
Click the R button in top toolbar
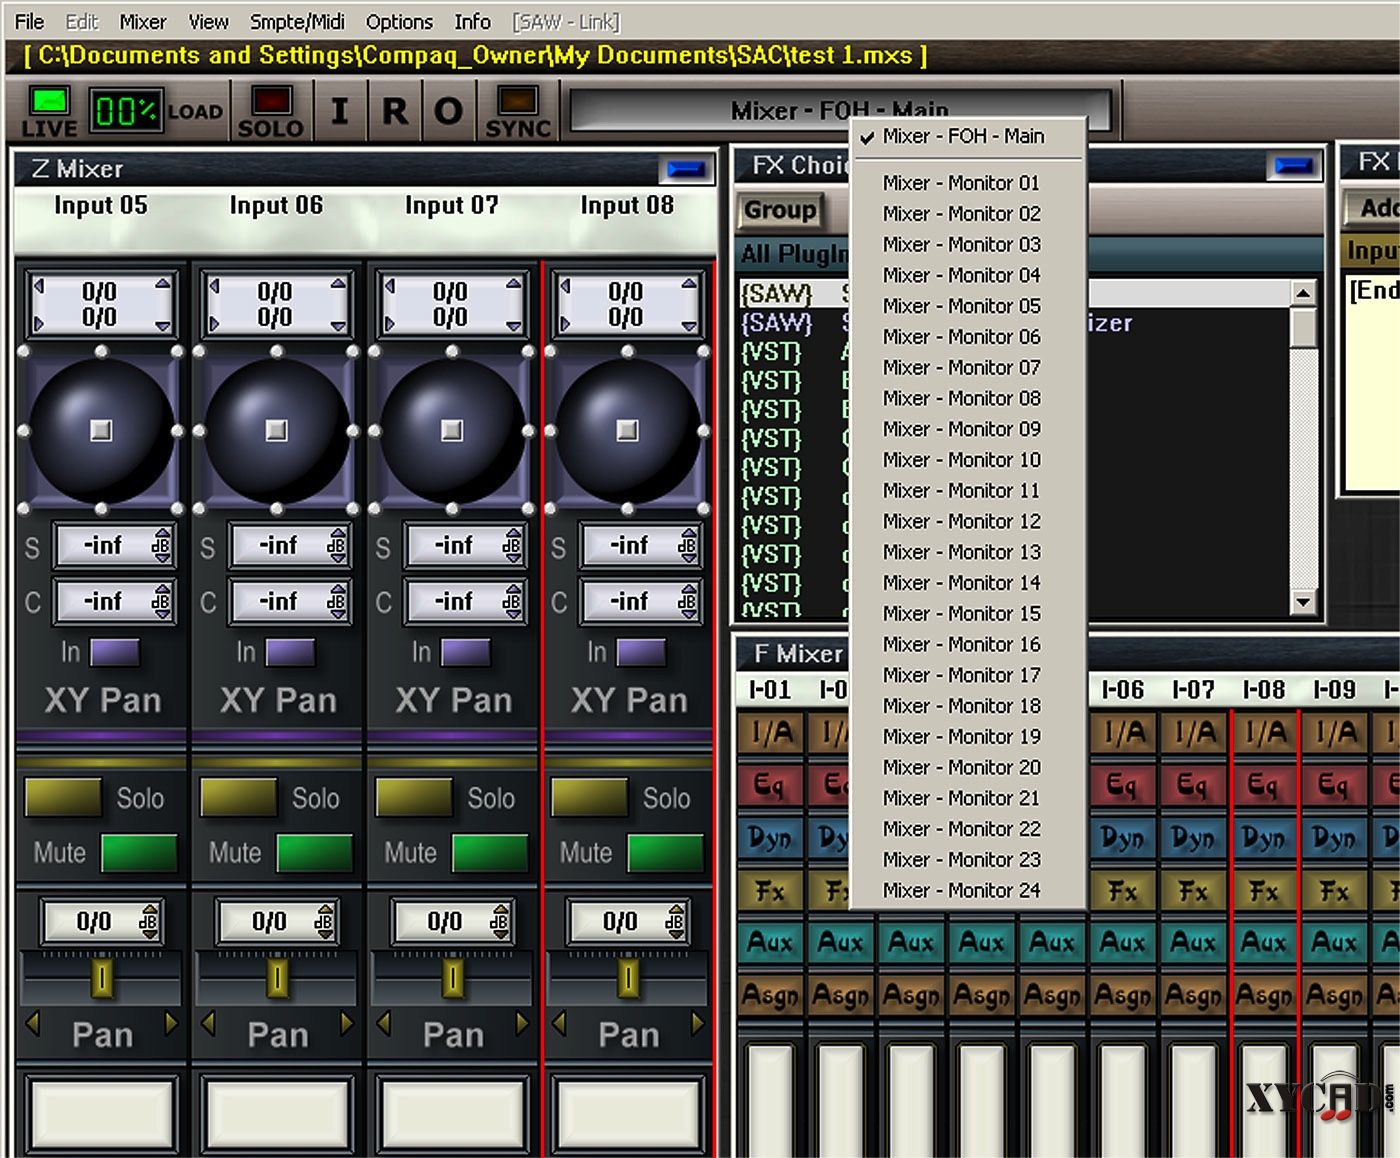click(395, 111)
